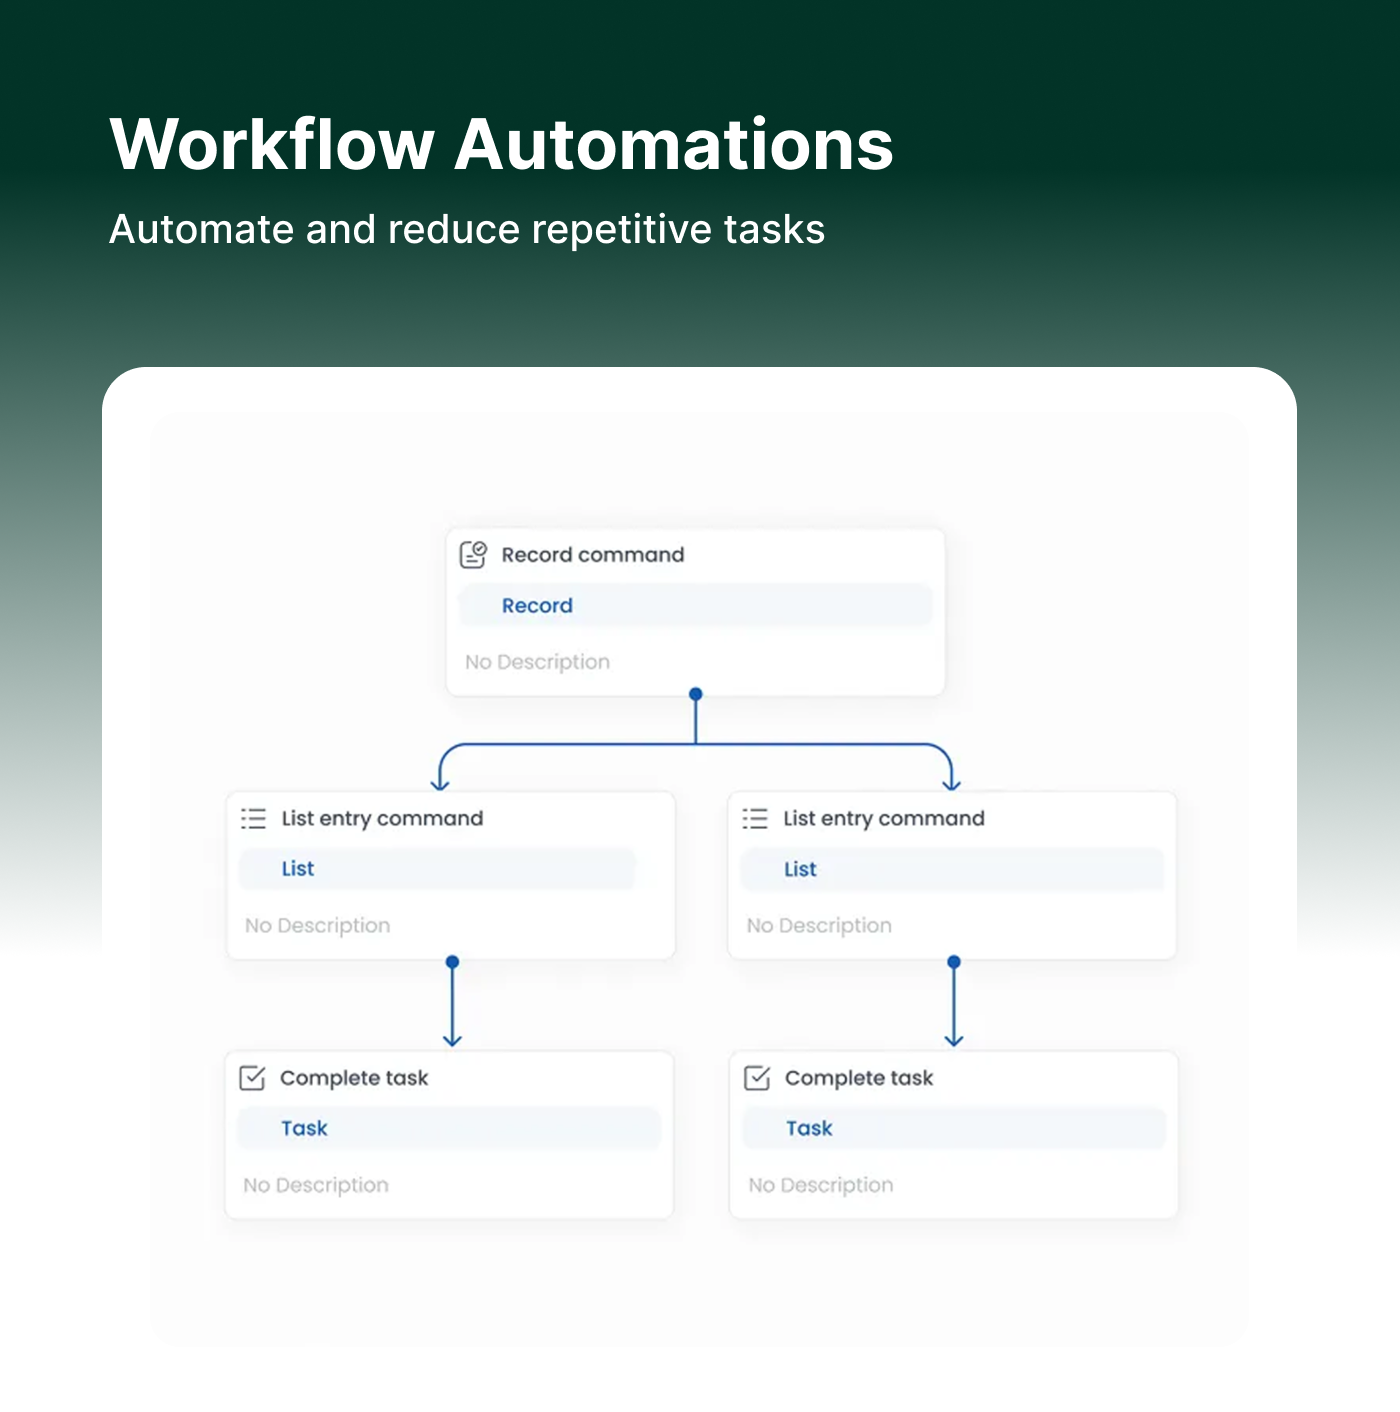Select the Task field in right Complete task node
Viewport: 1400px width, 1412px height.
point(954,1128)
